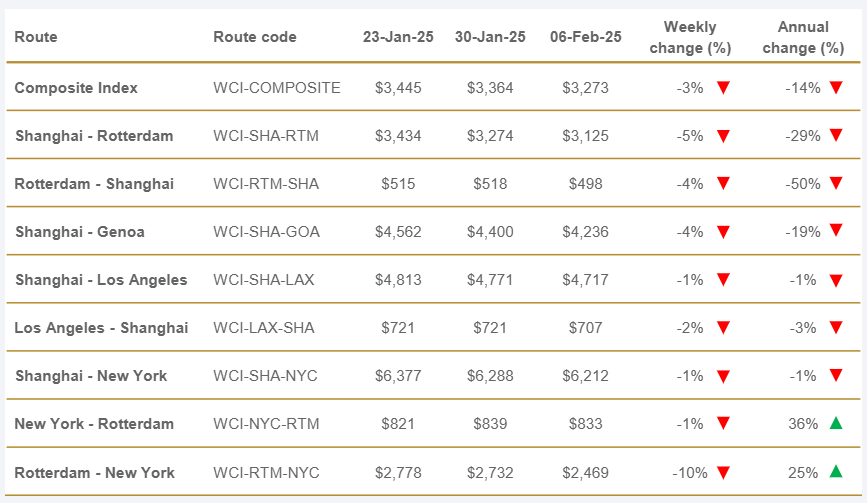Viewport: 867px width, 503px height.
Task: Click the Composite Index weekly change red arrow
Action: [x=724, y=88]
